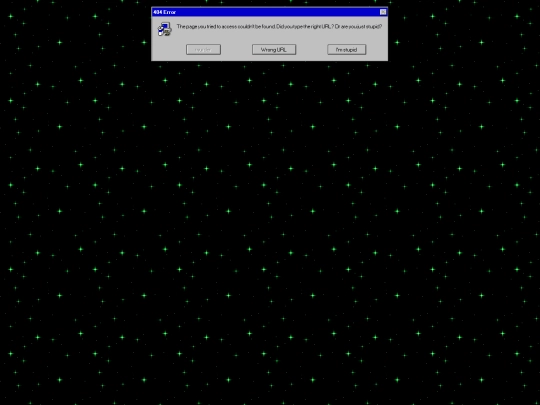Click the "page you tried to access" message
The height and width of the screenshot is (405, 540).
(279, 27)
